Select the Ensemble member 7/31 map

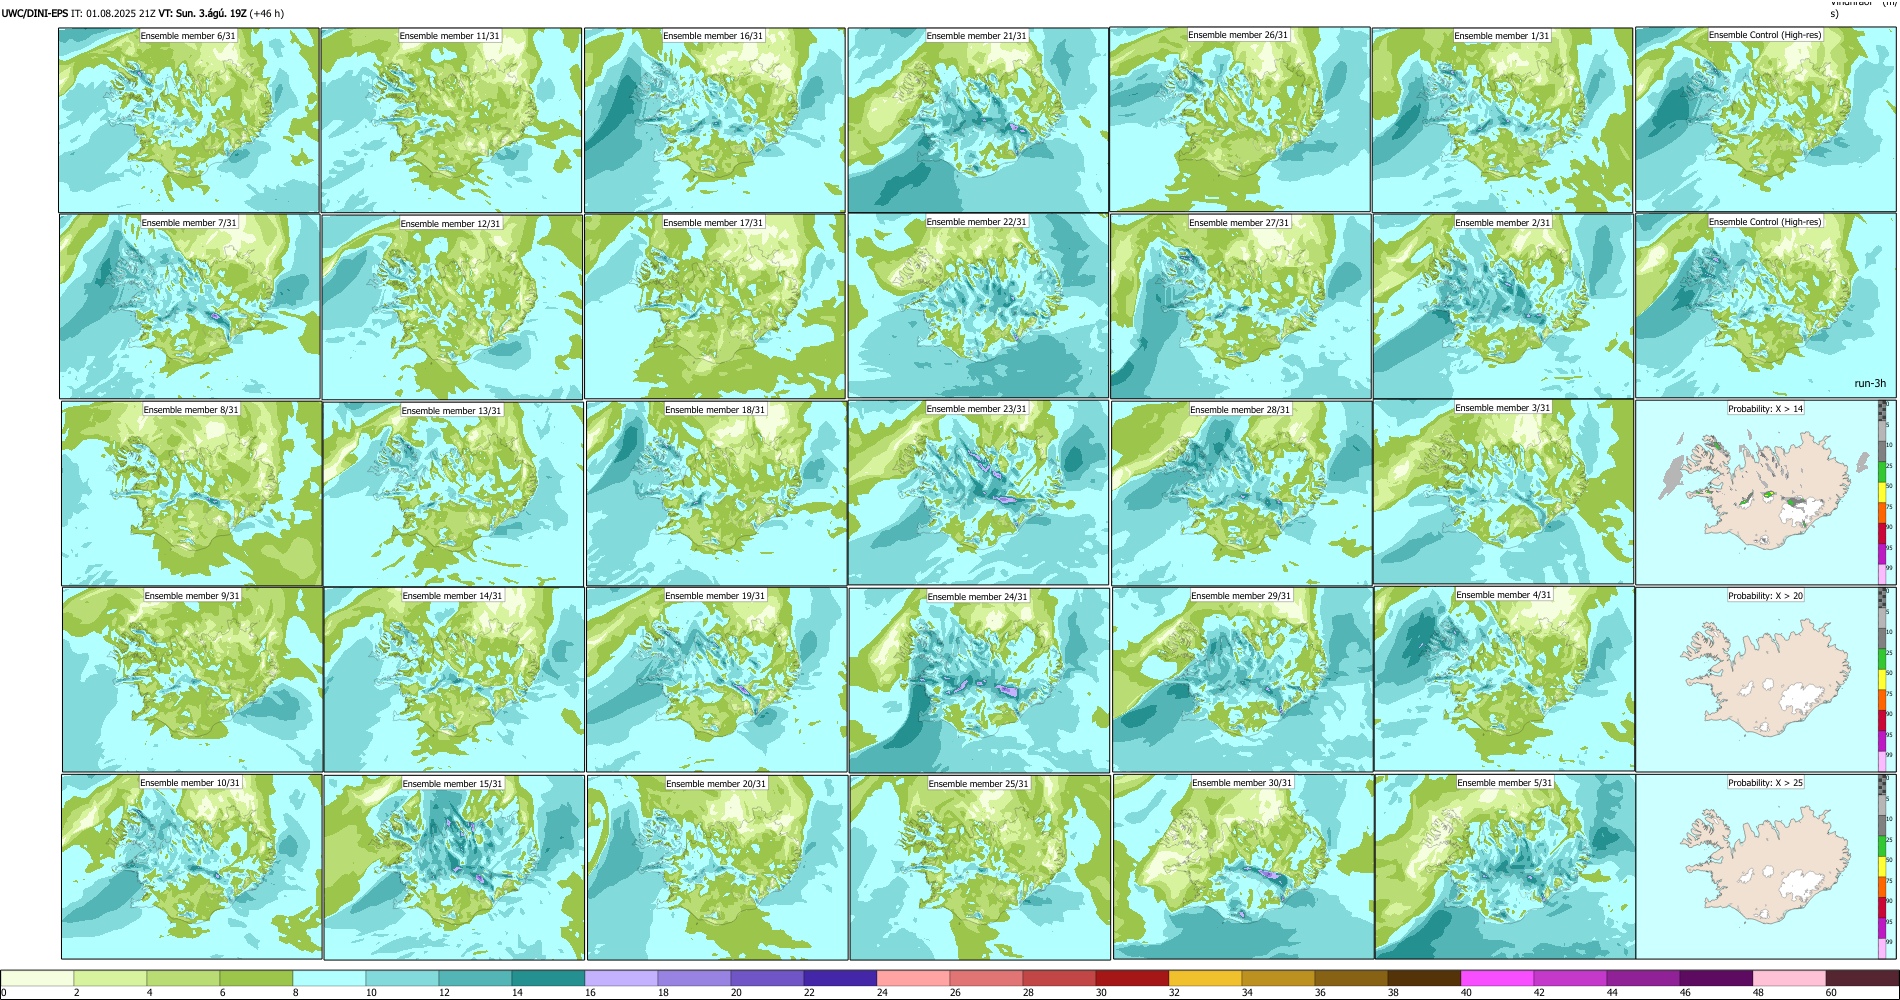[x=190, y=306]
